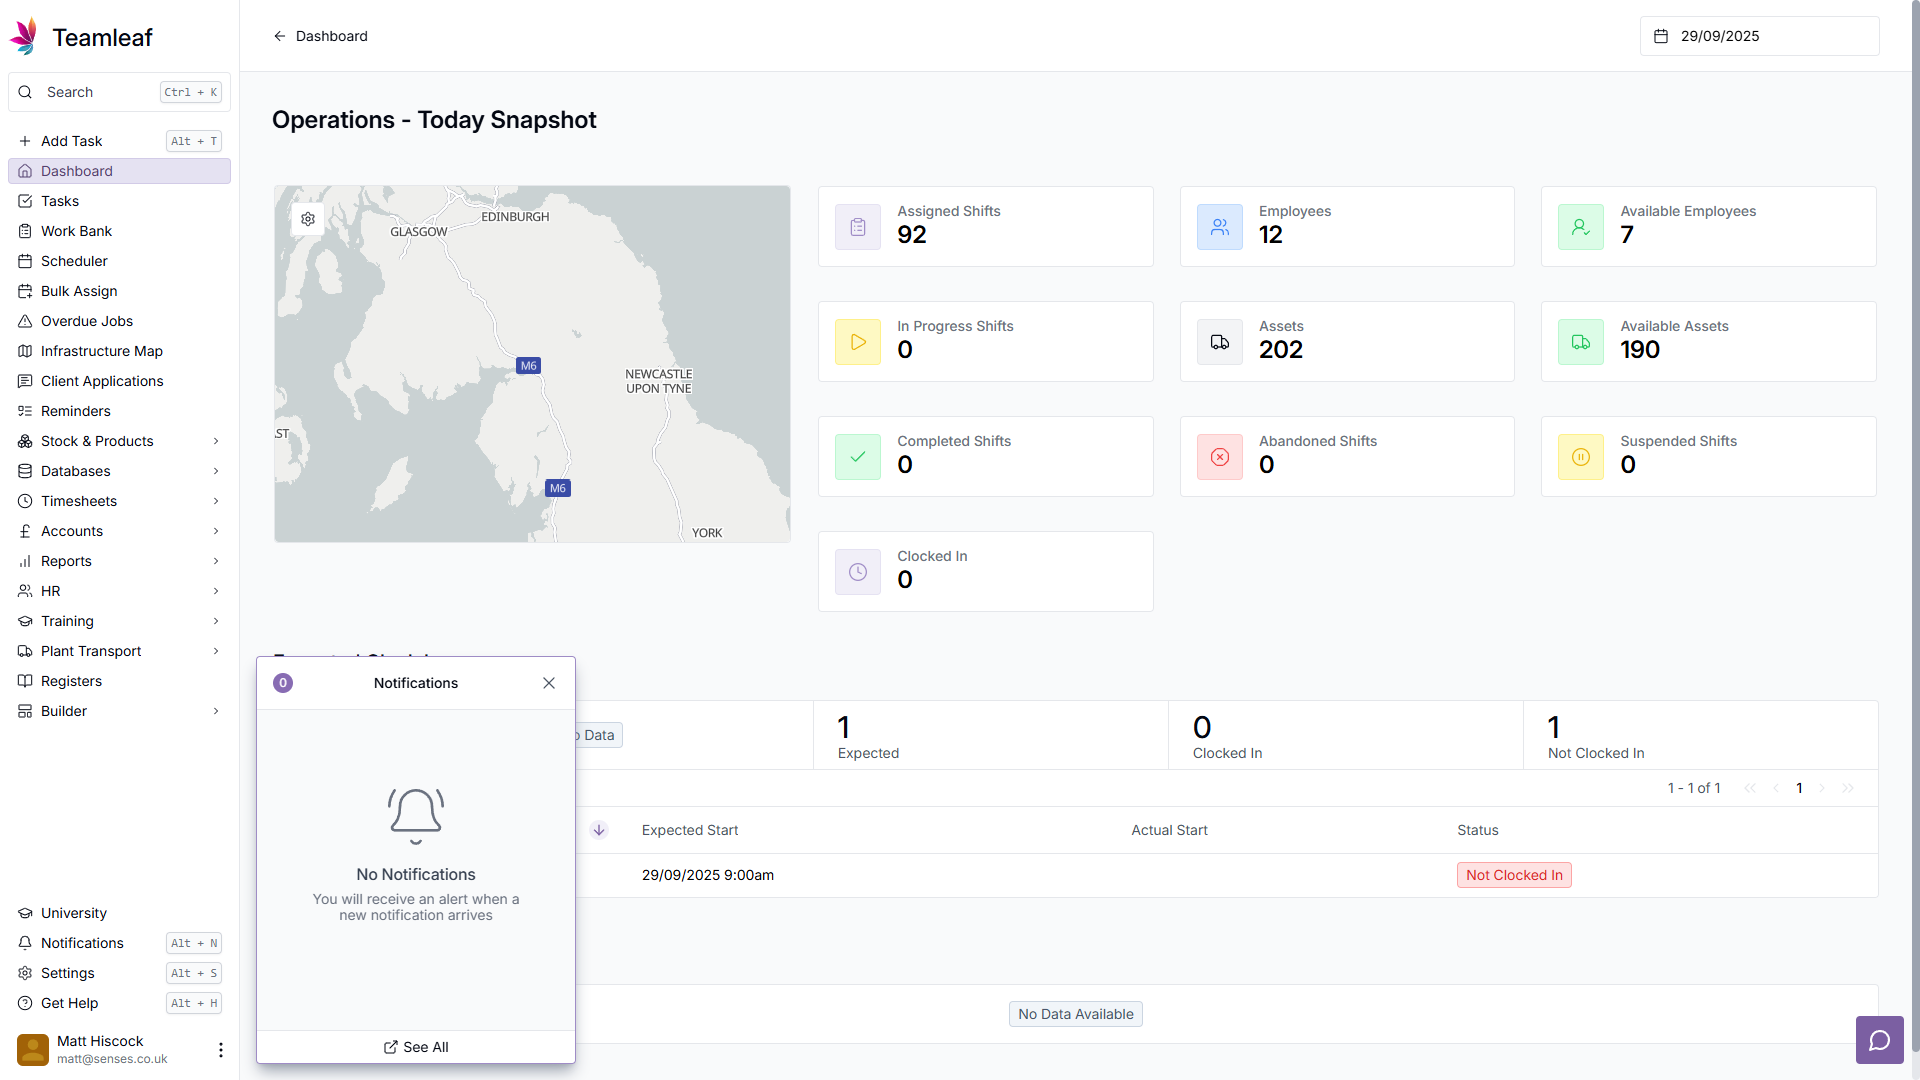Expand the Reports menu chevron

[x=216, y=561]
